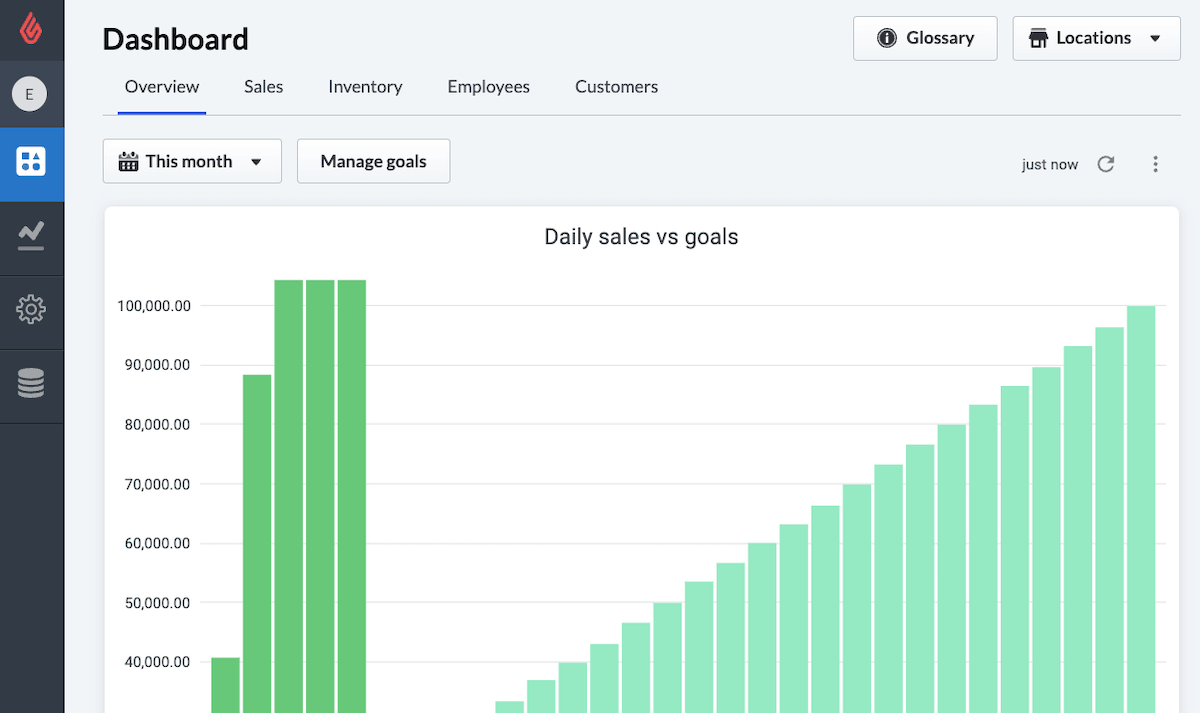Click the Lightspeed flame logo
1200x713 pixels.
(31, 29)
